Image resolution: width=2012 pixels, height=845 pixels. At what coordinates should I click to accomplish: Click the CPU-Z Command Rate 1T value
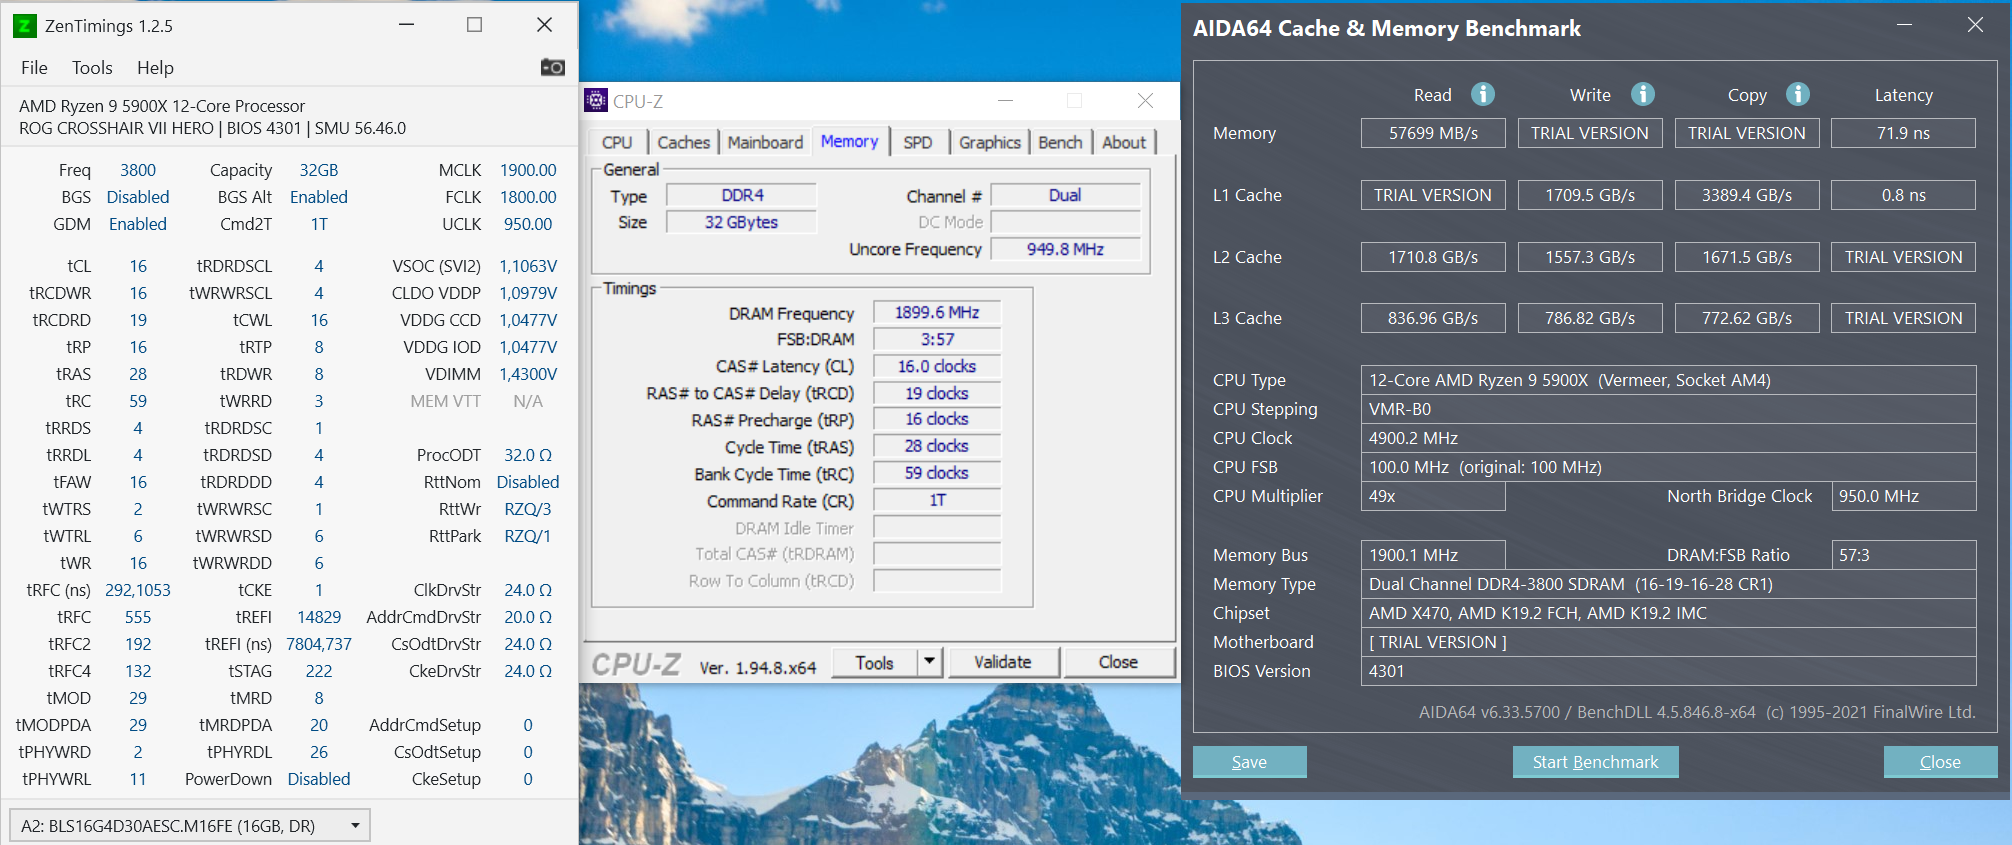(x=937, y=500)
